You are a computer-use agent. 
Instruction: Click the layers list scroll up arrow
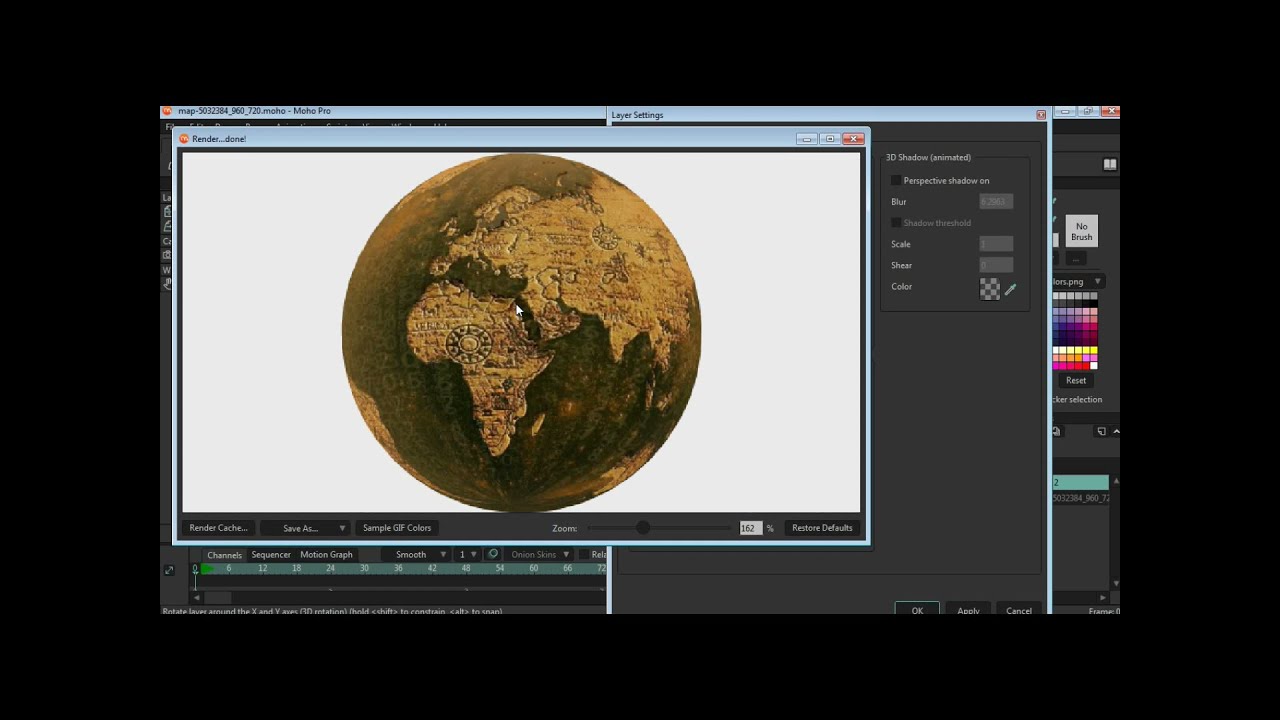[1116, 482]
